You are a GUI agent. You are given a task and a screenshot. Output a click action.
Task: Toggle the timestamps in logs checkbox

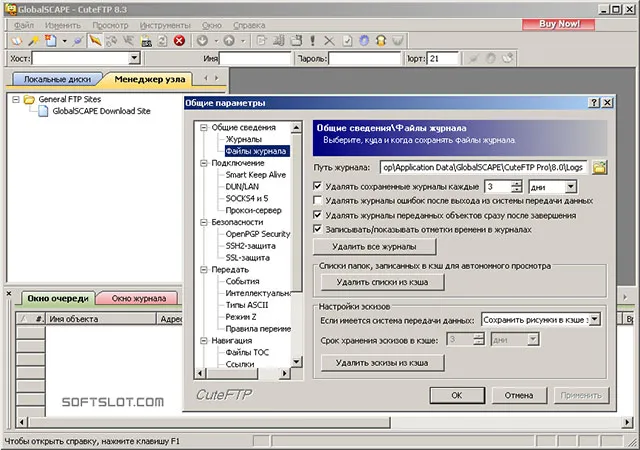click(x=318, y=229)
